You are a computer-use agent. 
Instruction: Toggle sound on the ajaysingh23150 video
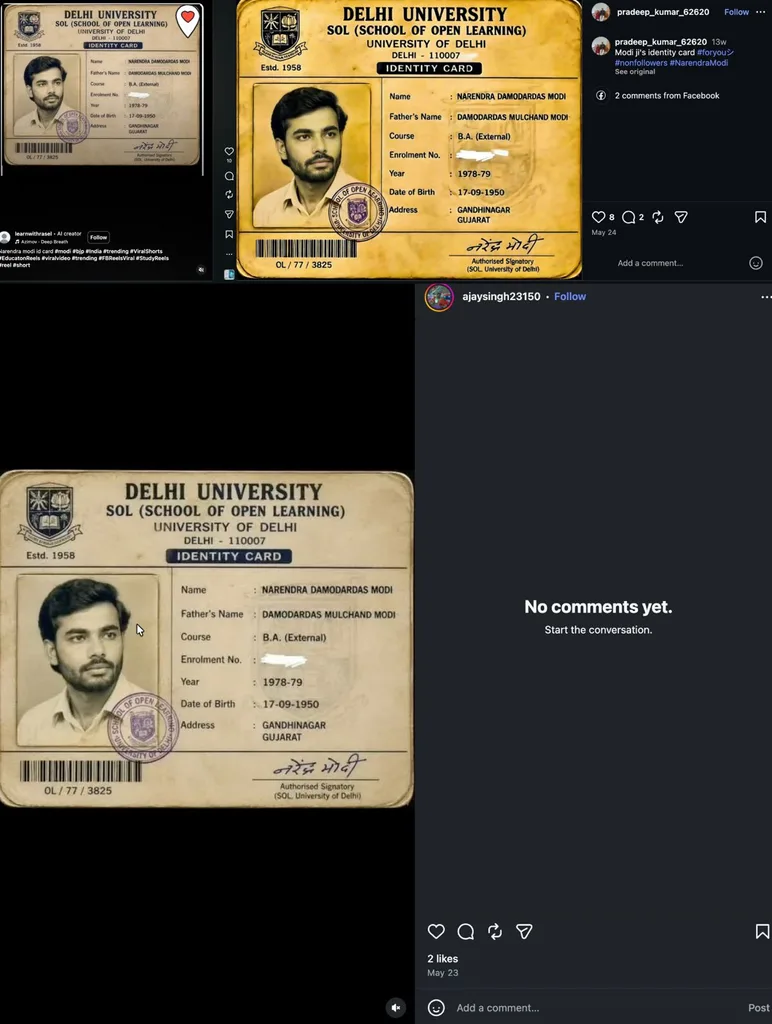click(396, 1008)
